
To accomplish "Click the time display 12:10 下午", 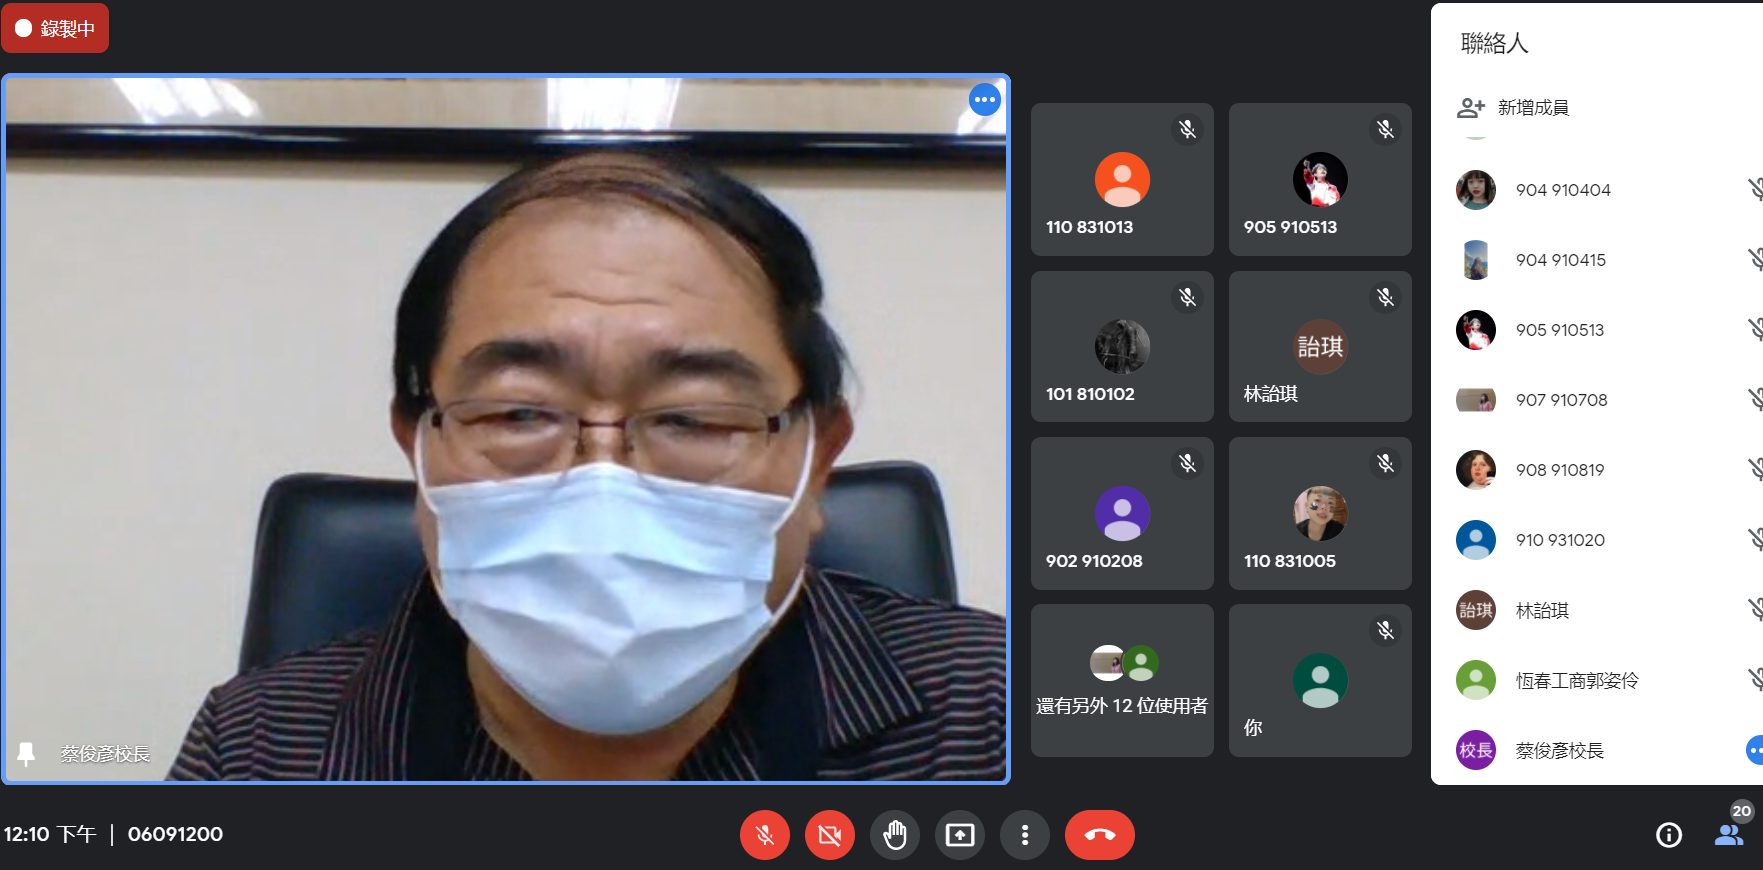I will pyautogui.click(x=50, y=834).
